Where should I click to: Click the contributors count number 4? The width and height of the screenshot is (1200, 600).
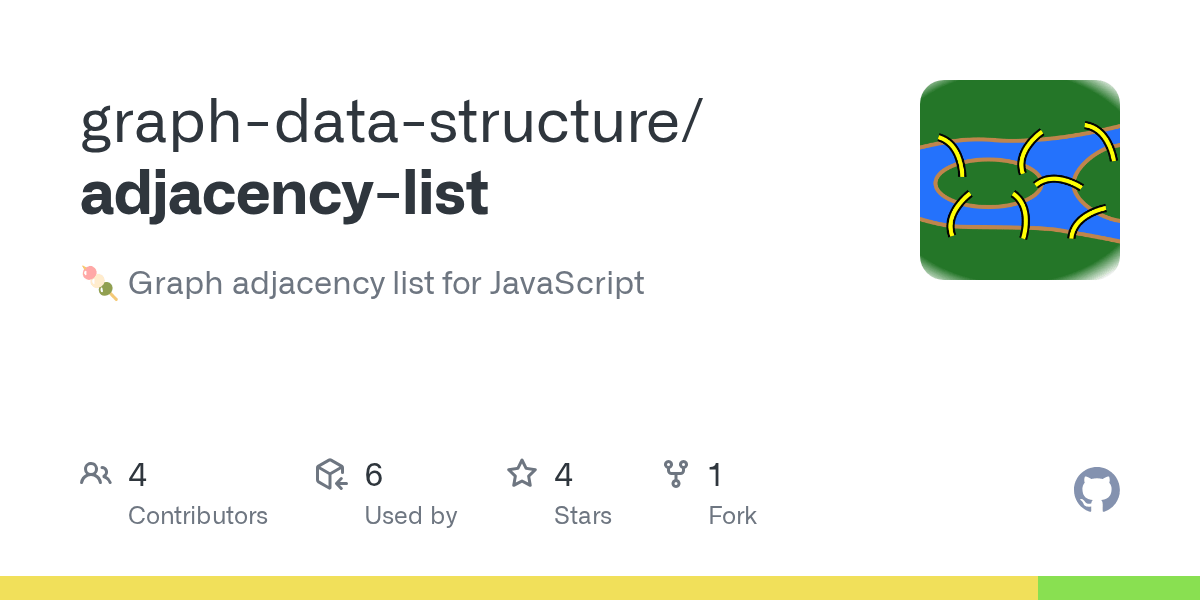click(138, 475)
